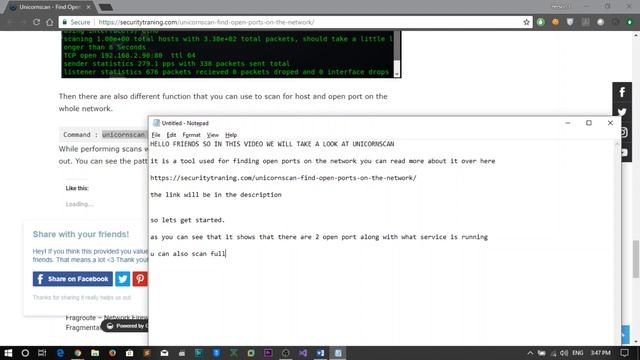Open Notepad View menu
The width and height of the screenshot is (640, 360).
click(x=213, y=135)
